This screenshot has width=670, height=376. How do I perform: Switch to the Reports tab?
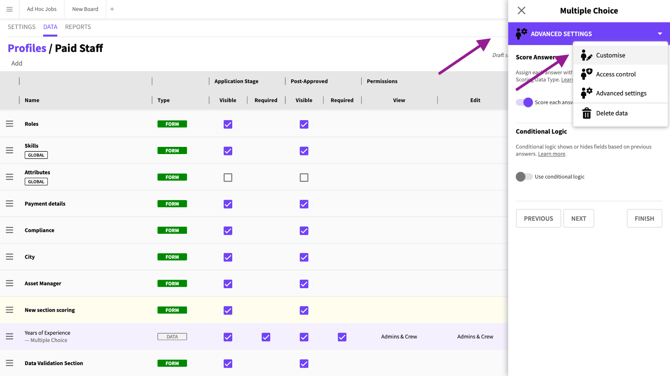click(78, 26)
